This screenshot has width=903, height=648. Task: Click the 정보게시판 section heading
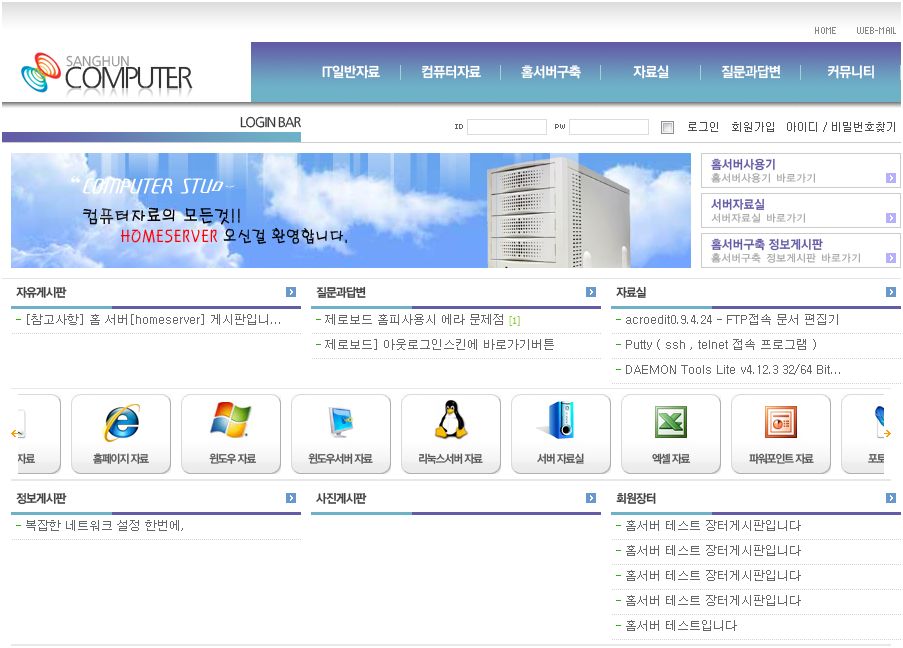[41, 498]
